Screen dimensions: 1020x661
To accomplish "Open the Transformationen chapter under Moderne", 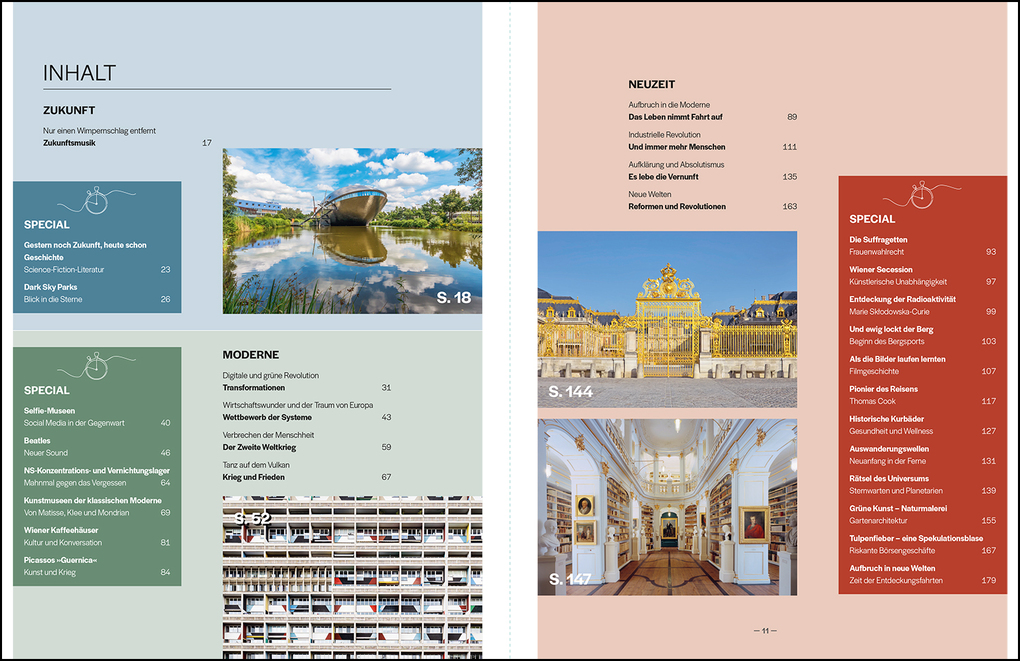I will 253,388.
